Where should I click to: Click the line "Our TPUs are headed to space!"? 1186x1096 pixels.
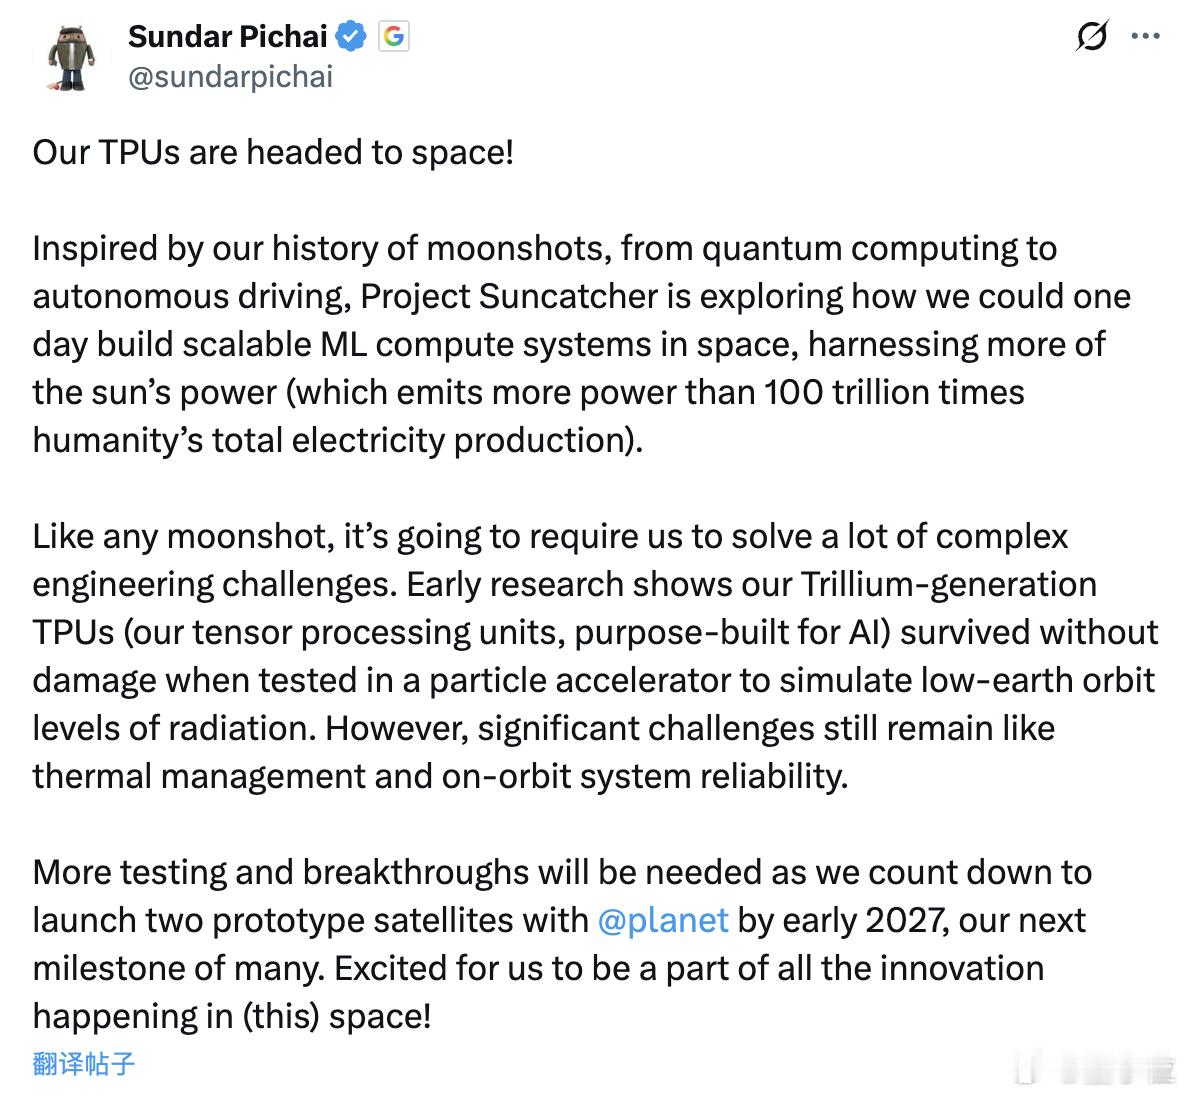coord(273,152)
